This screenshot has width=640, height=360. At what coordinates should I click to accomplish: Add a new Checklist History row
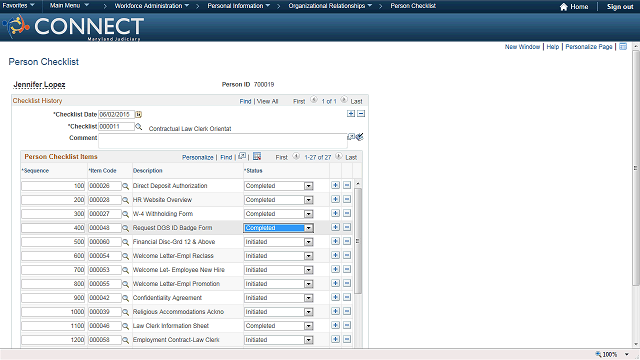click(351, 113)
